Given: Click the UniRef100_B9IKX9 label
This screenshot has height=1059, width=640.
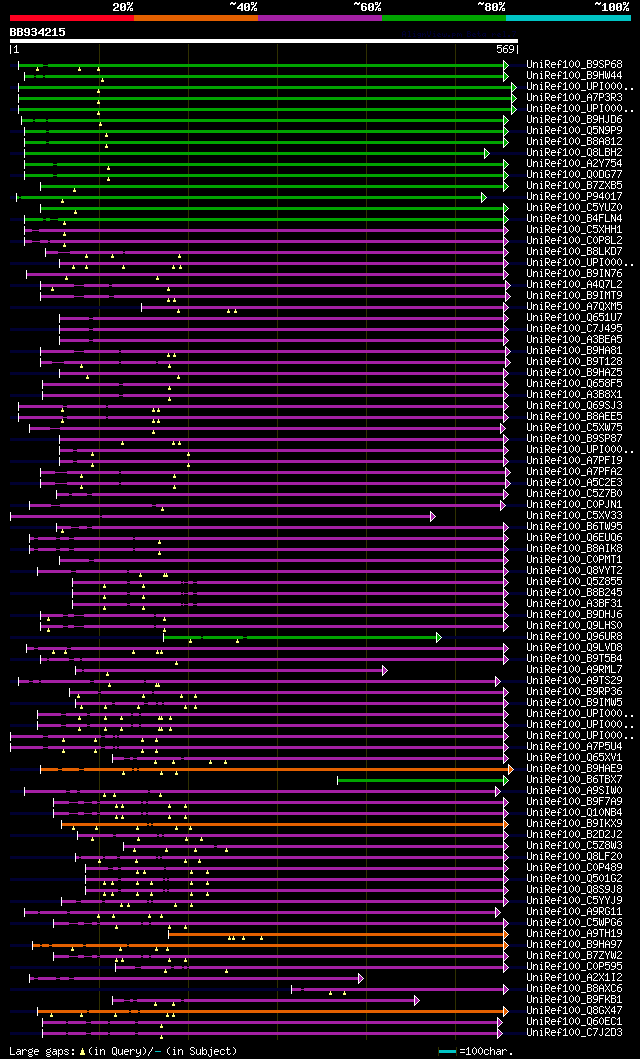Looking at the screenshot, I should [575, 823].
